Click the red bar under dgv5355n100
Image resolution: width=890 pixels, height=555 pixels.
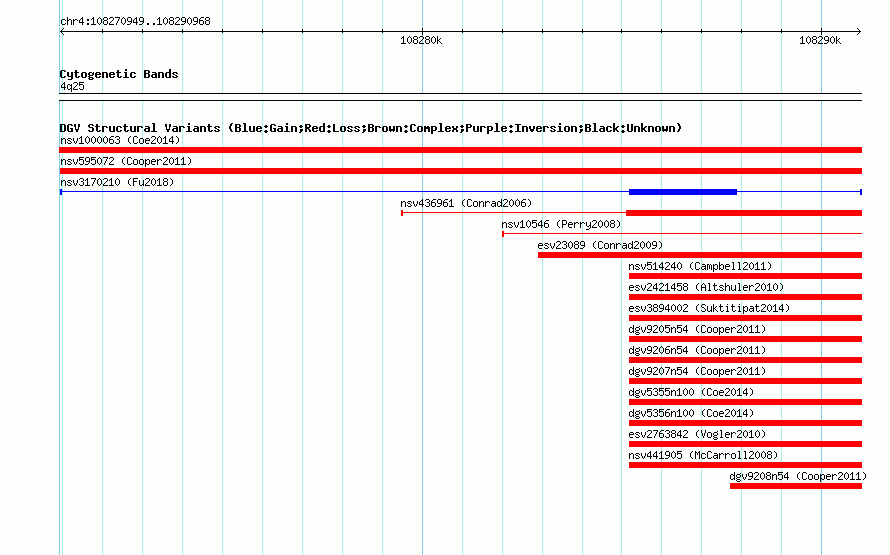[745, 402]
